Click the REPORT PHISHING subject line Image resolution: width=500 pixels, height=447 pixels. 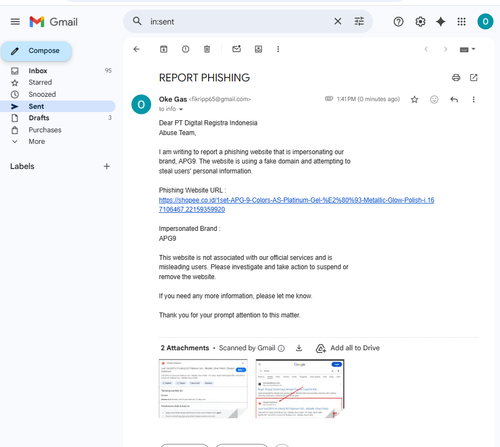coord(204,78)
